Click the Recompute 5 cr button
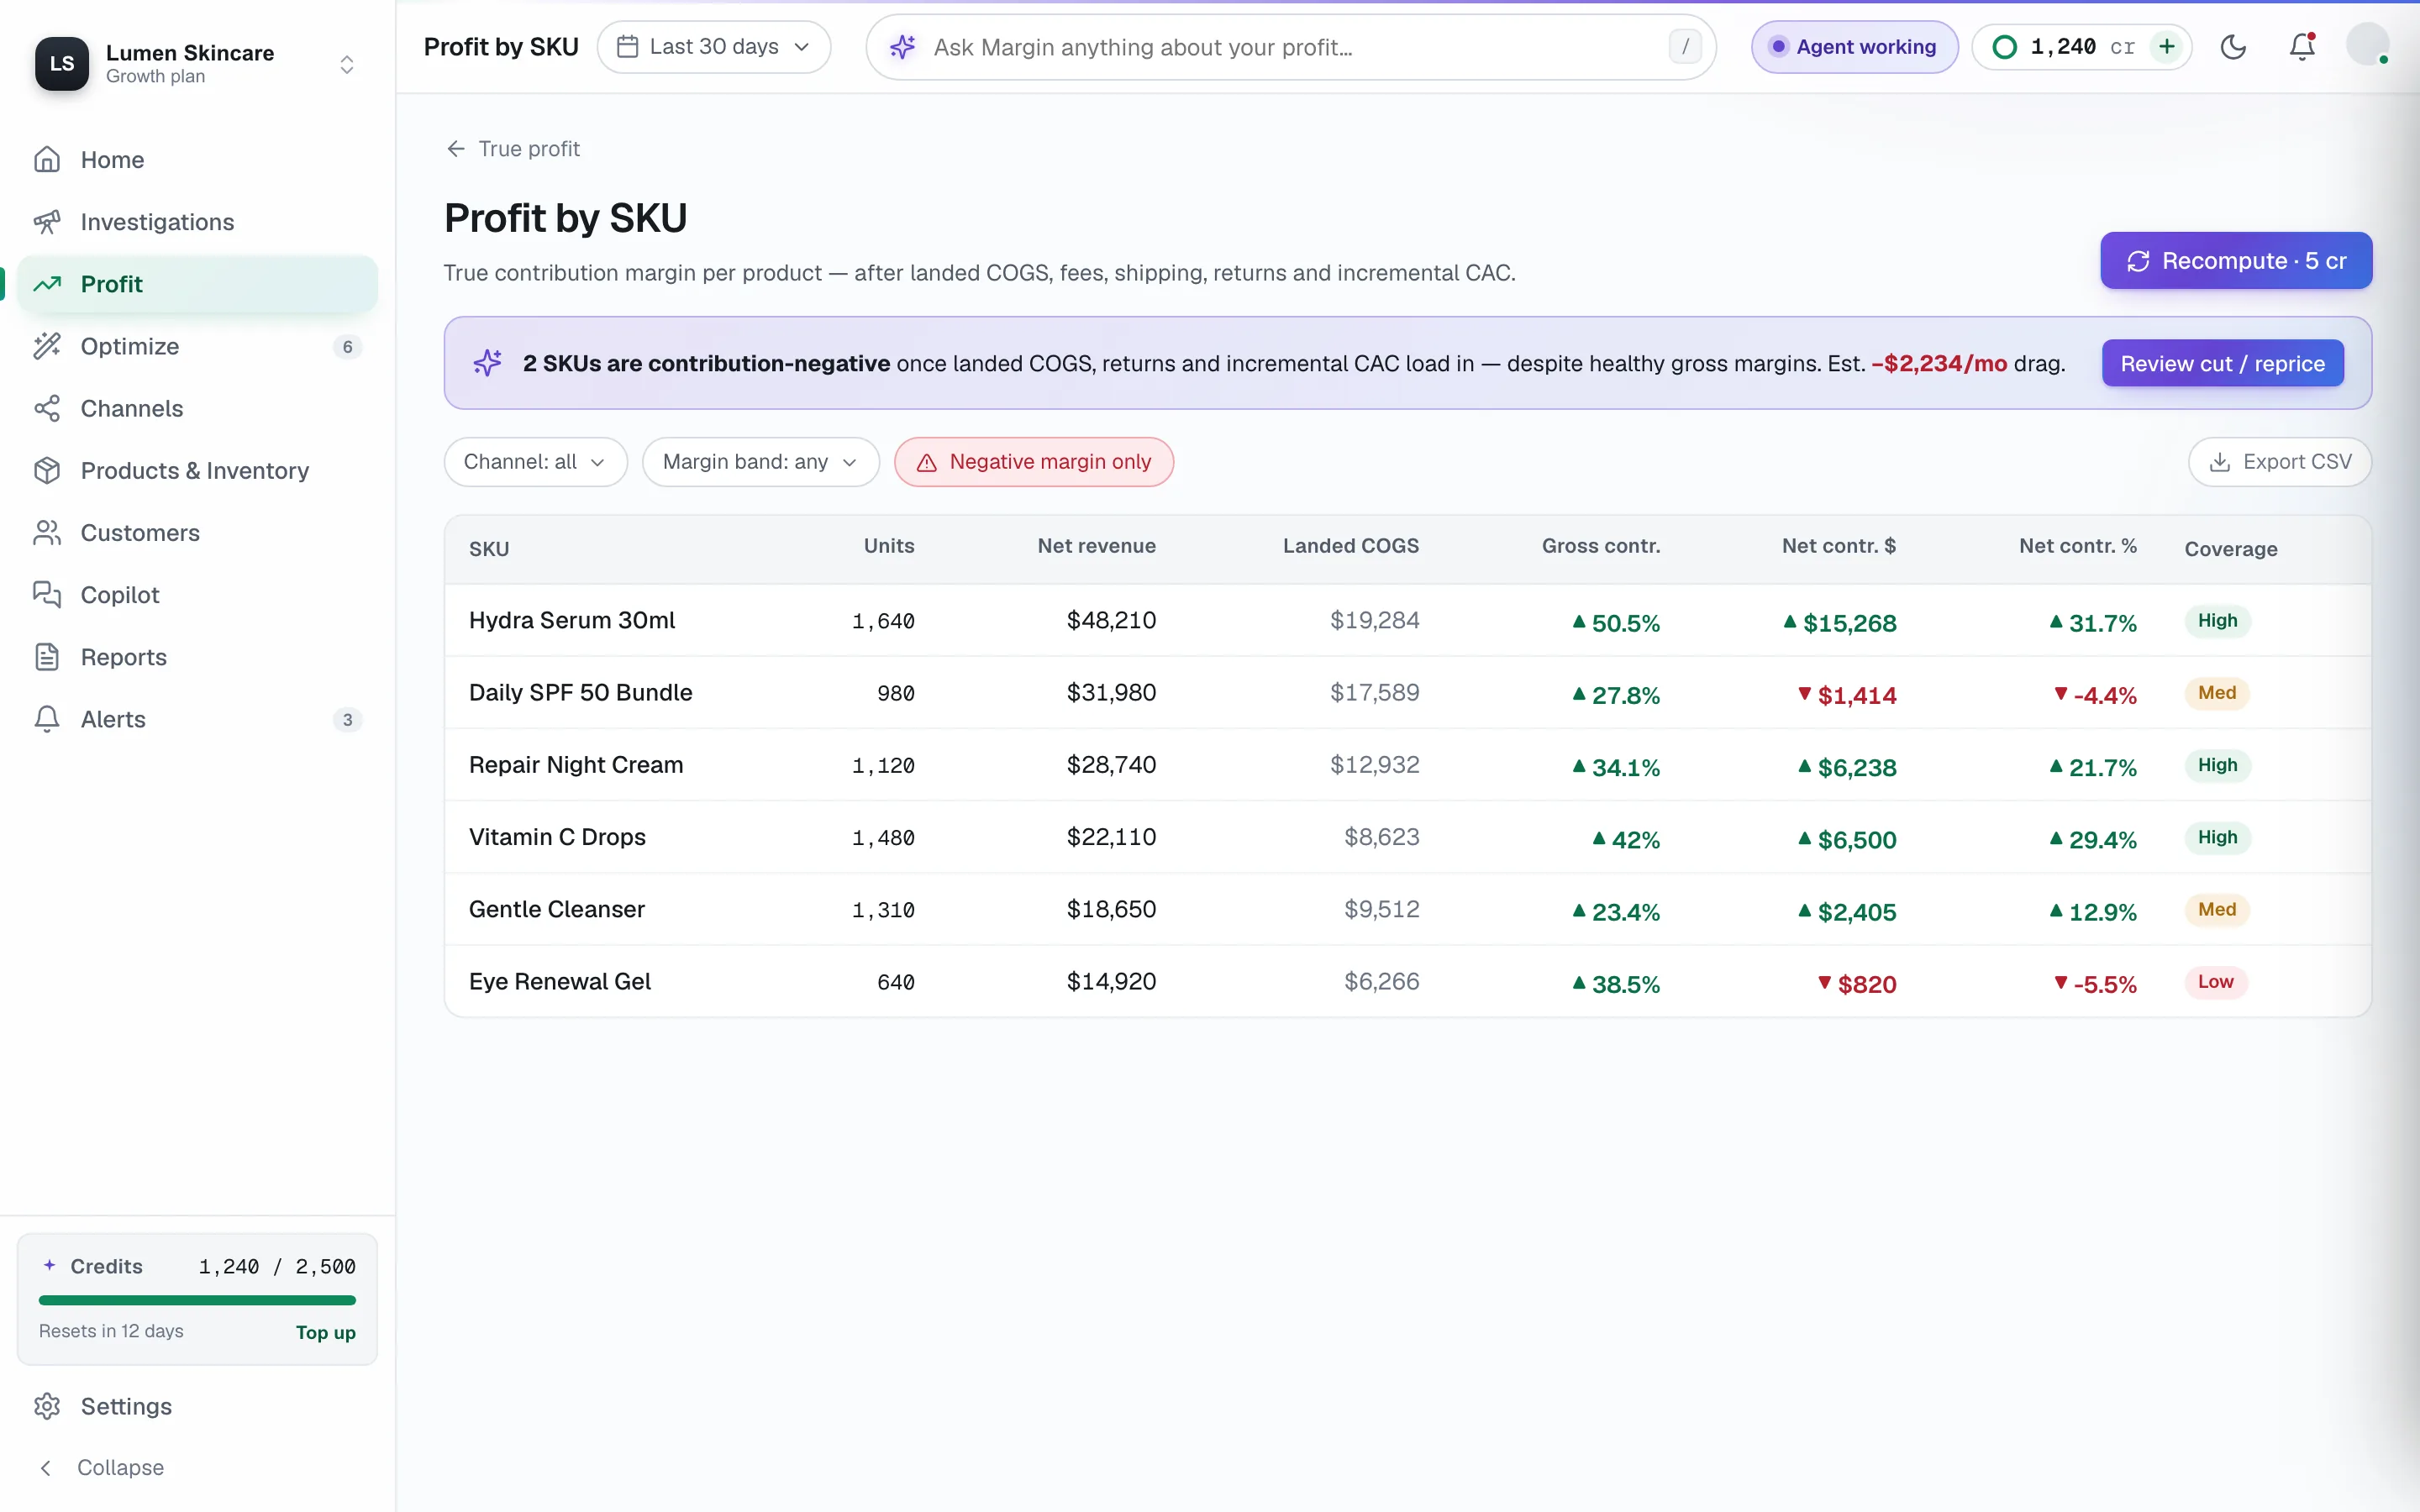This screenshot has height=1512, width=2420. click(2236, 261)
